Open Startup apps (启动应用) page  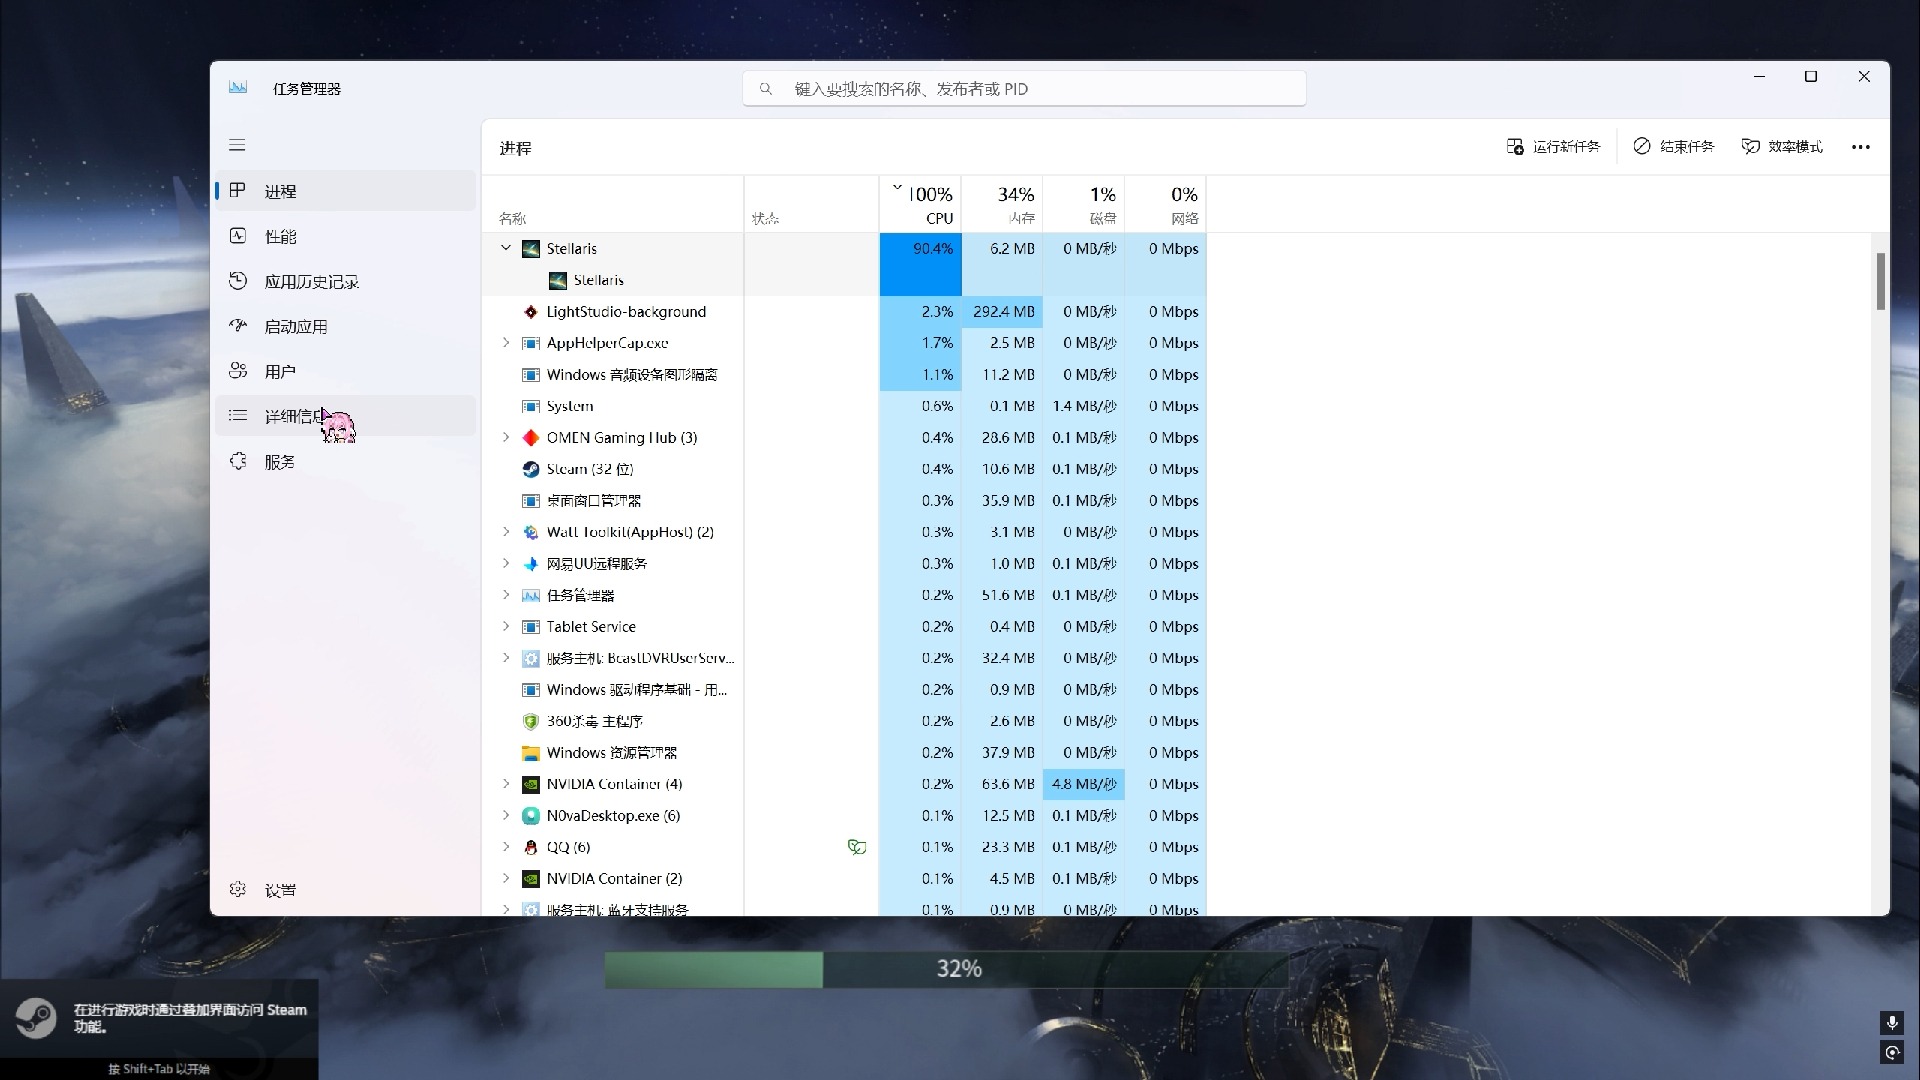point(295,327)
